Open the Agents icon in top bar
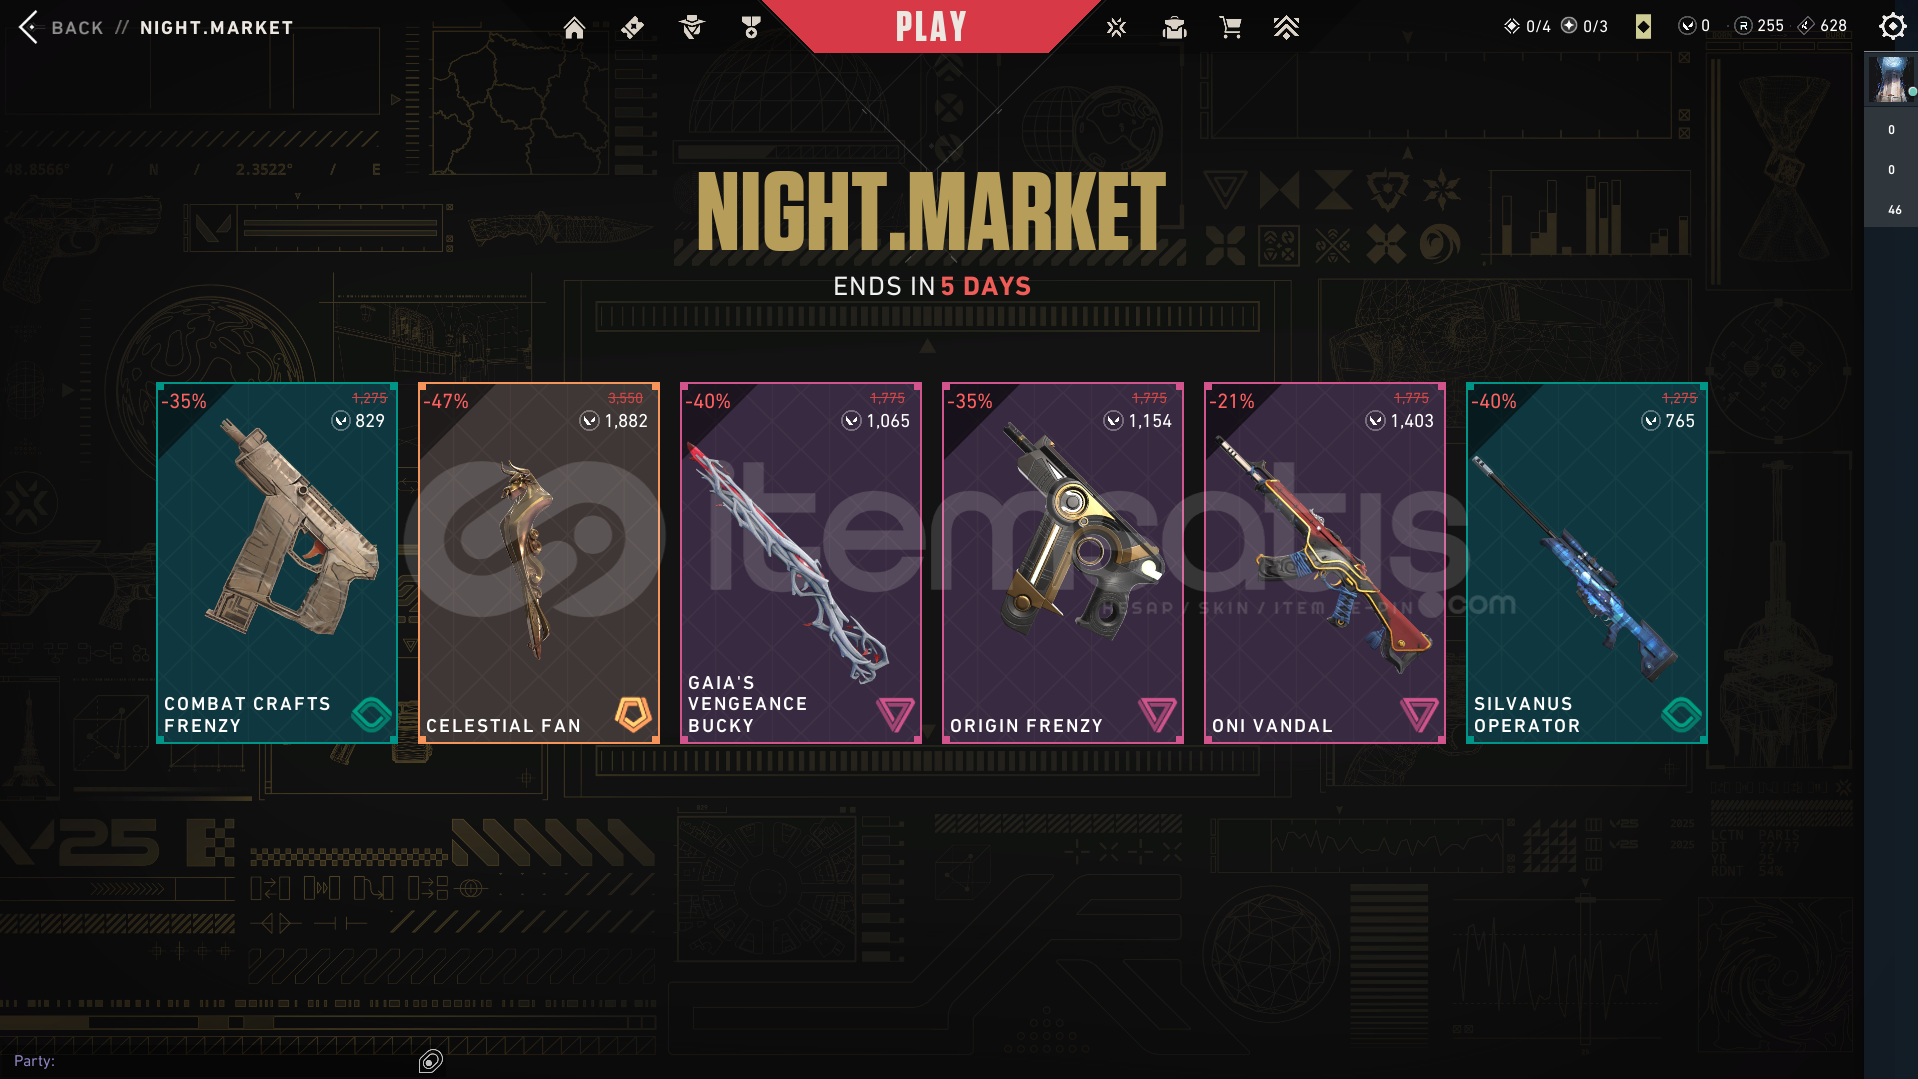The image size is (1918, 1079). [x=692, y=28]
